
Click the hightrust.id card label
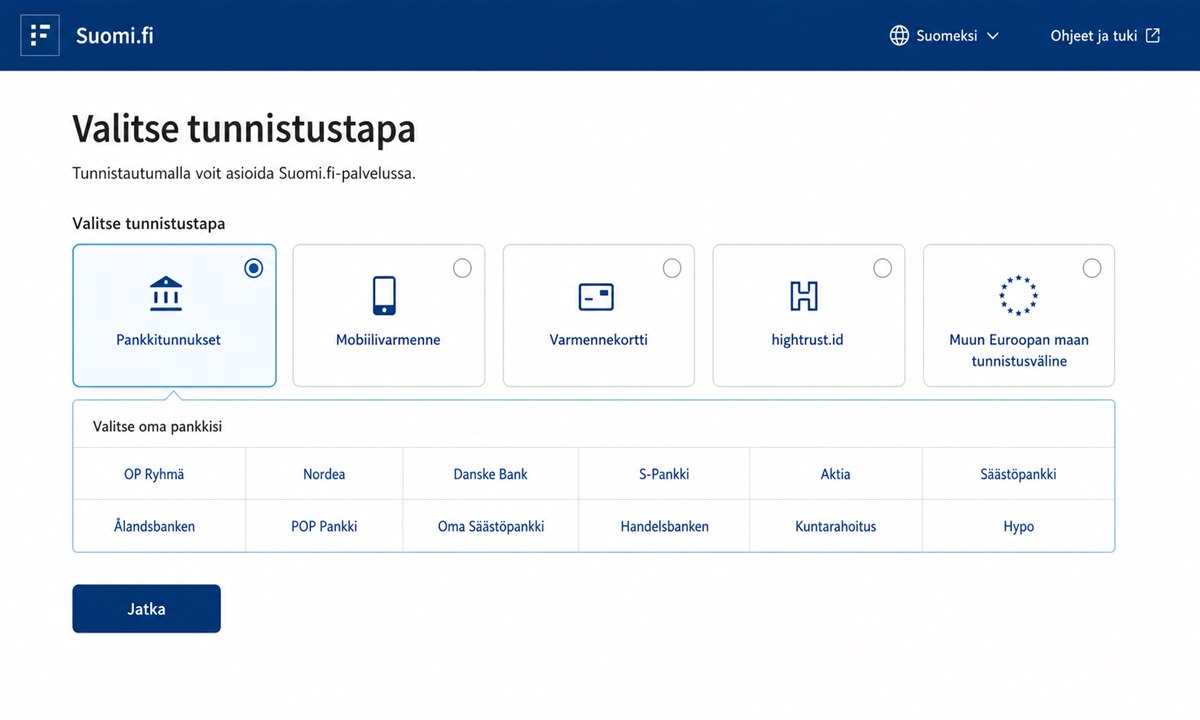(x=807, y=340)
